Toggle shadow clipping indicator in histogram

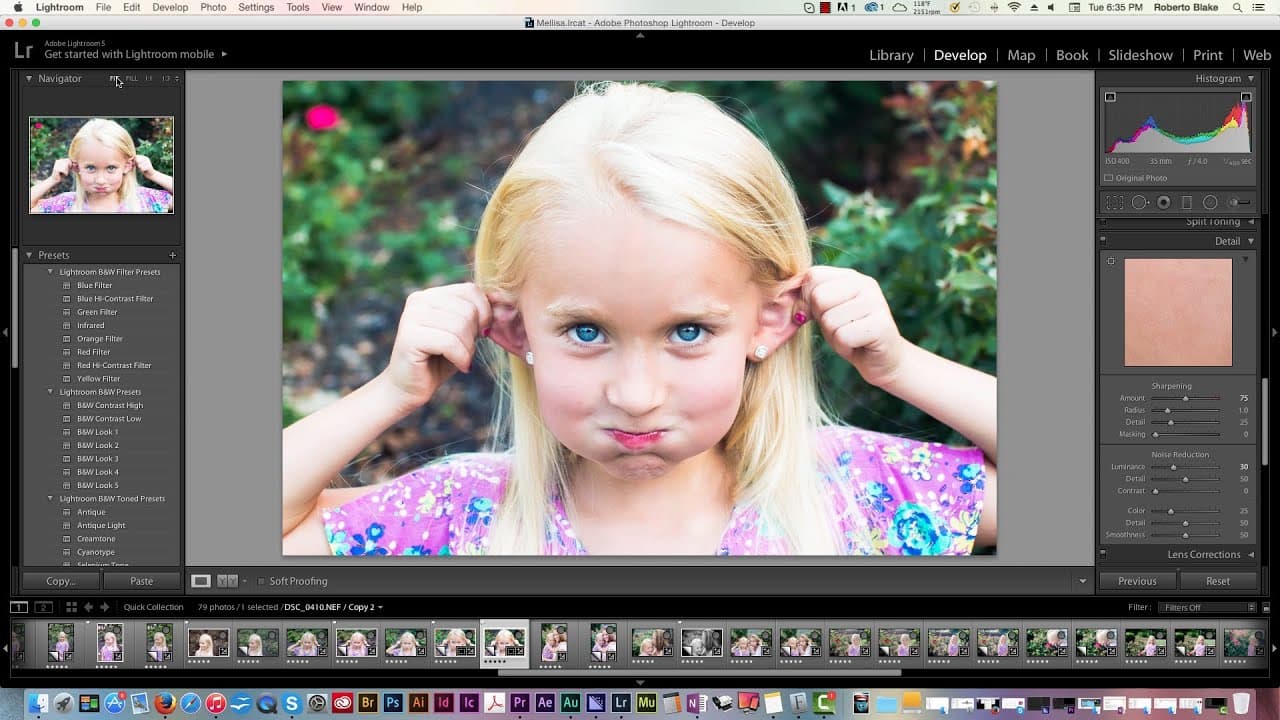[x=1110, y=97]
